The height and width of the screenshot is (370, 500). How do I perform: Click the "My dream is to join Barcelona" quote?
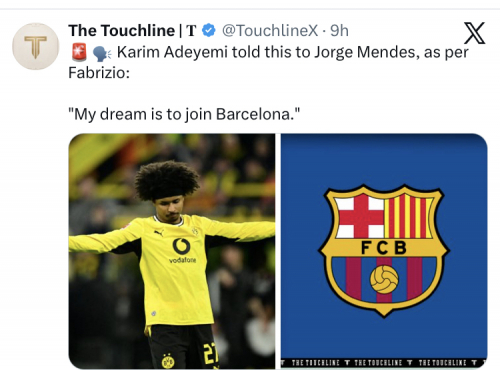(184, 114)
